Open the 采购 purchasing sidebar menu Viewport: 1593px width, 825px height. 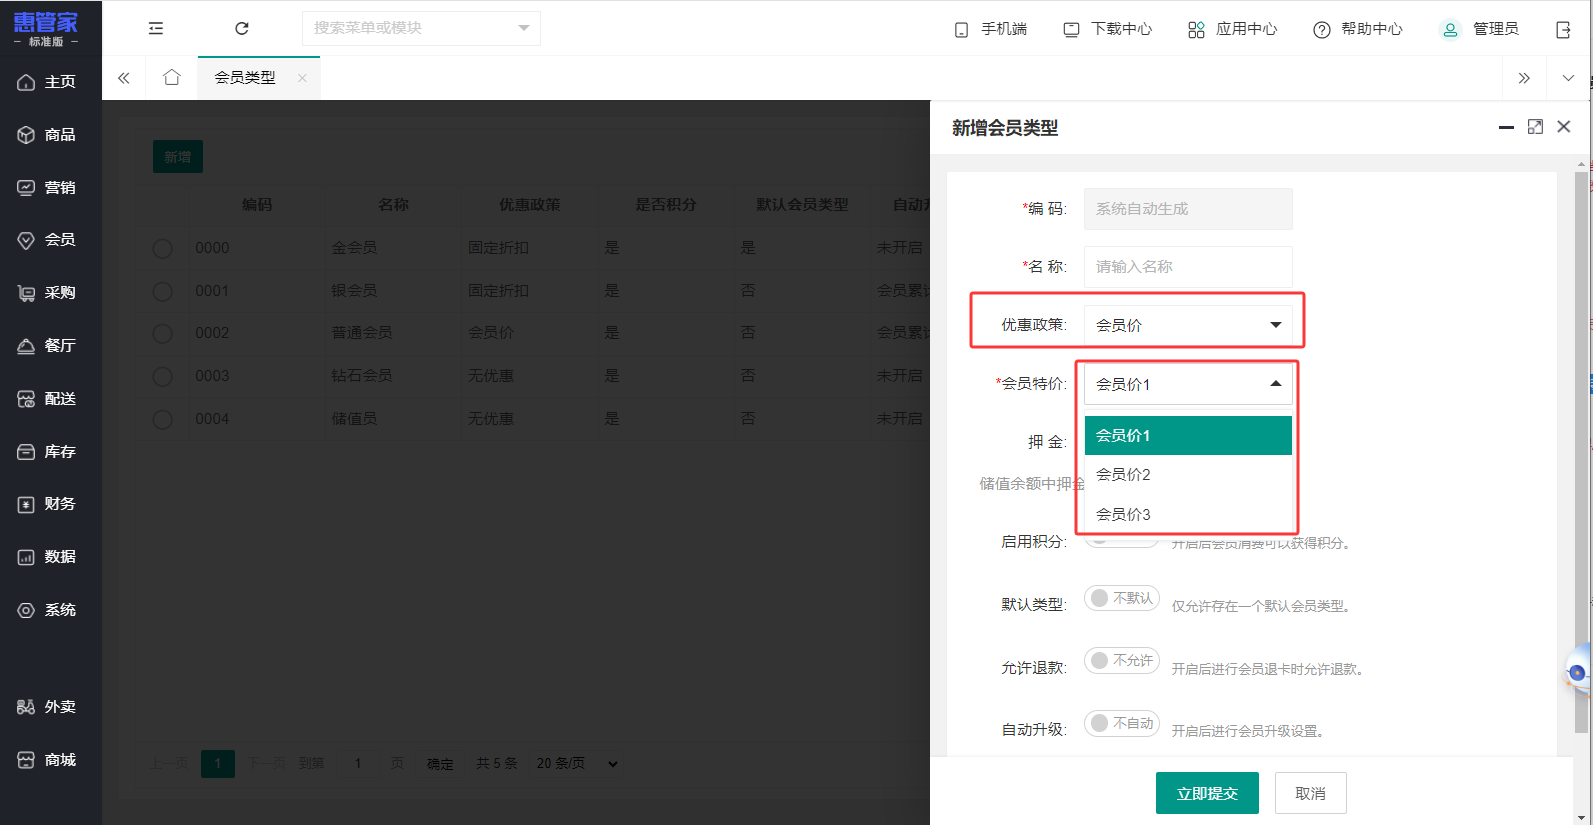coord(47,293)
